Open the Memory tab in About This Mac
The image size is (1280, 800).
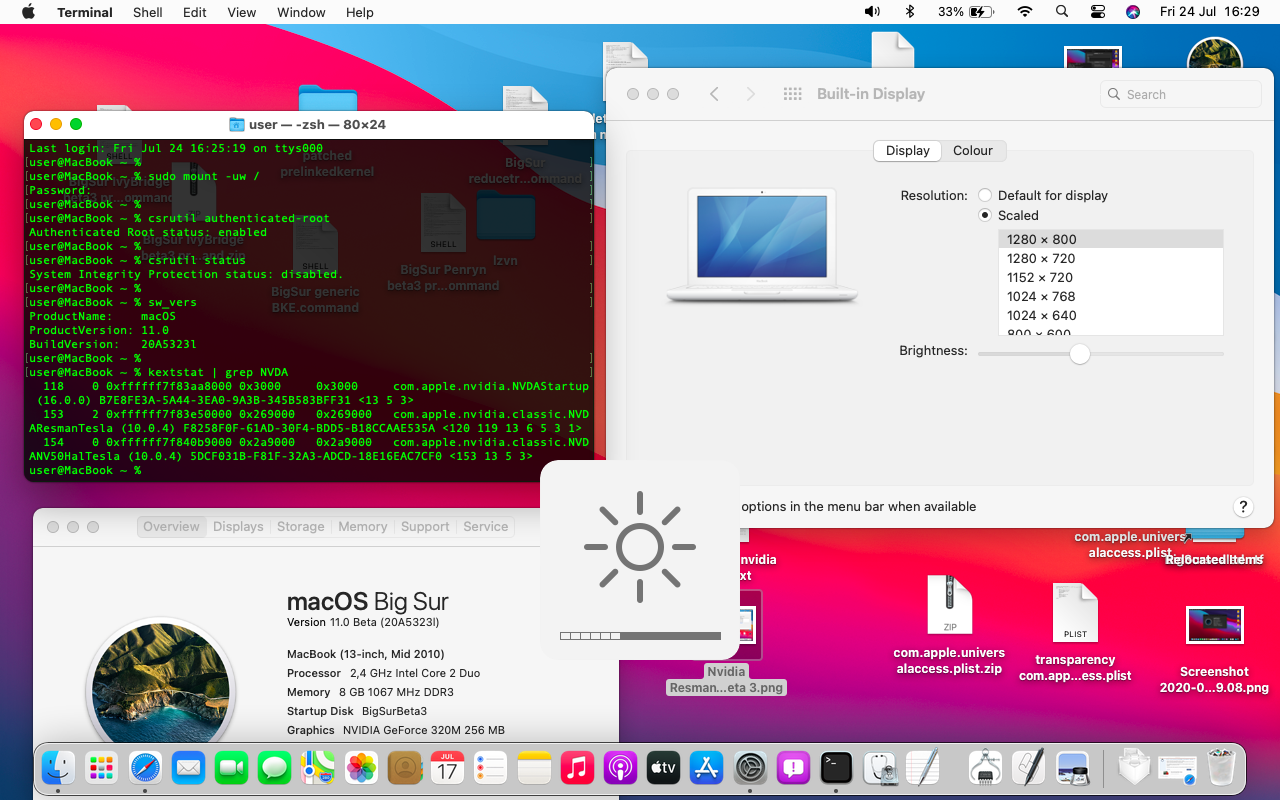tap(363, 526)
